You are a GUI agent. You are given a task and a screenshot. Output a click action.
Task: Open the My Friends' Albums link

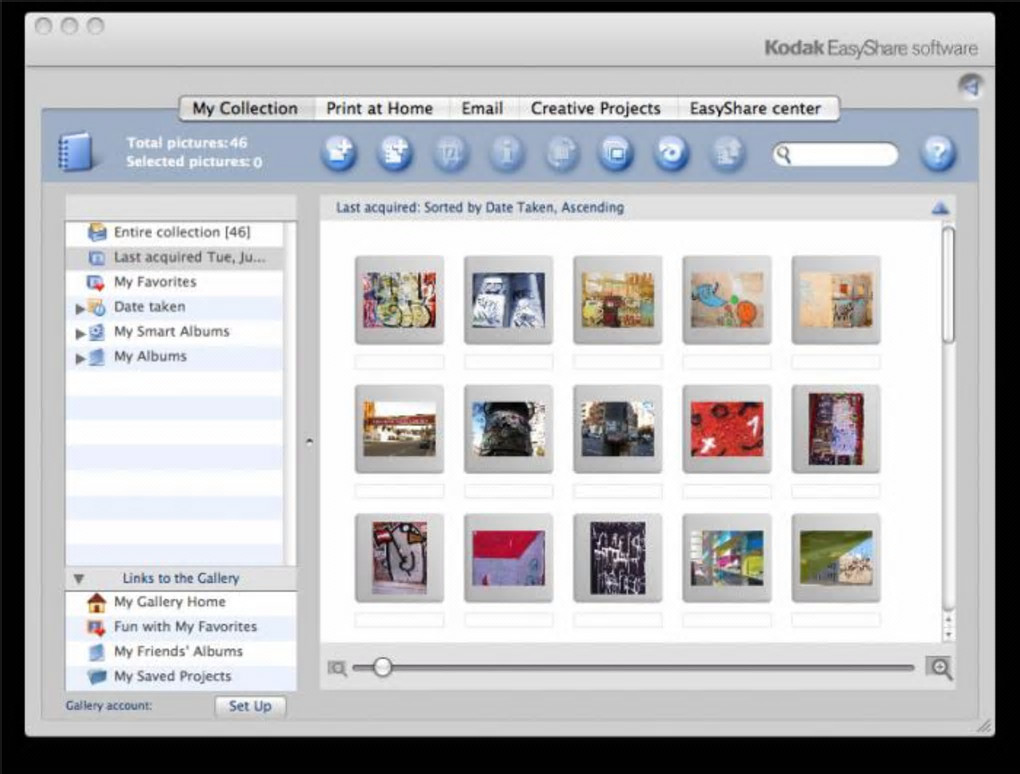[178, 651]
